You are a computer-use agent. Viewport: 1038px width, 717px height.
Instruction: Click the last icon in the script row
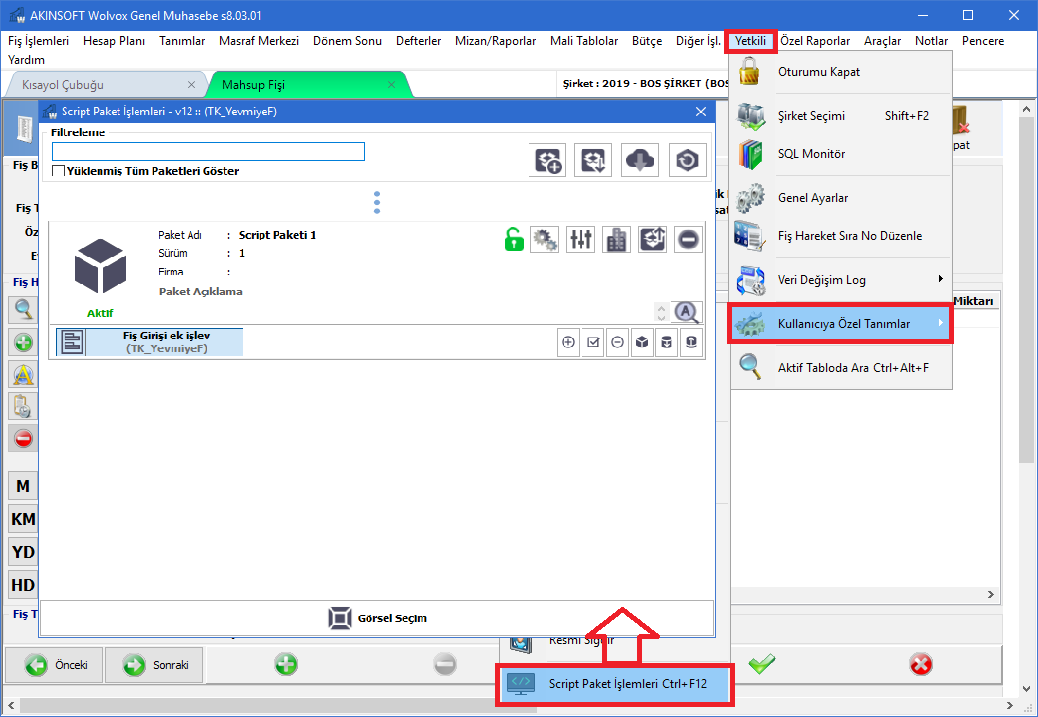click(x=692, y=342)
